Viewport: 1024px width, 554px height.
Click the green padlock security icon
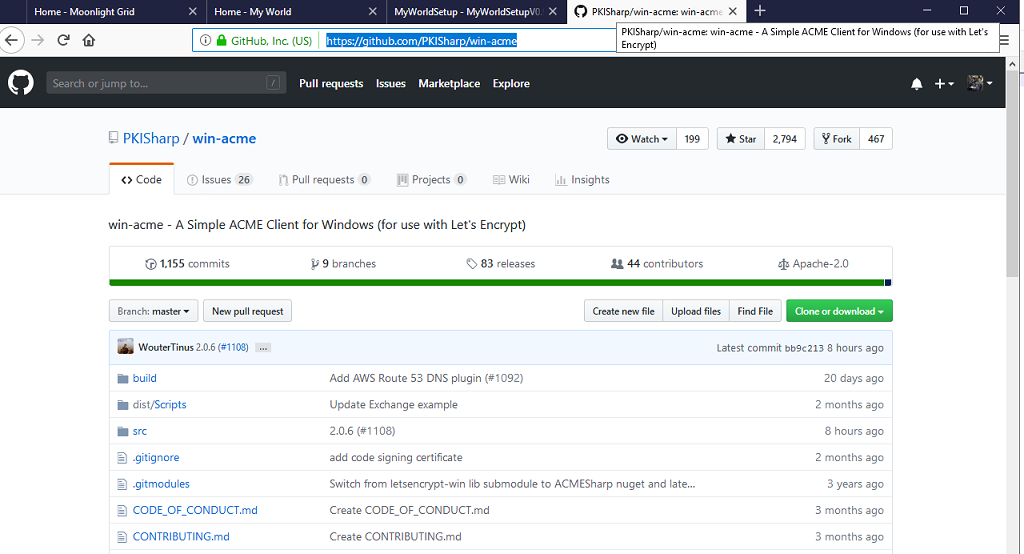pos(221,41)
